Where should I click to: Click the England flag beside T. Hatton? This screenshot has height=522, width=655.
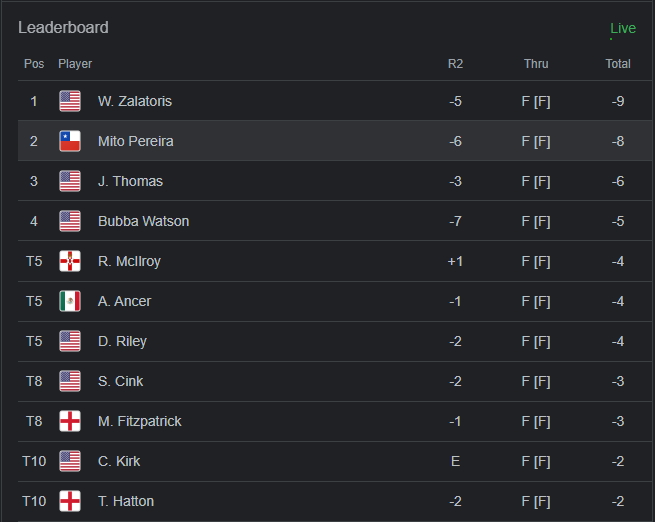(70, 501)
